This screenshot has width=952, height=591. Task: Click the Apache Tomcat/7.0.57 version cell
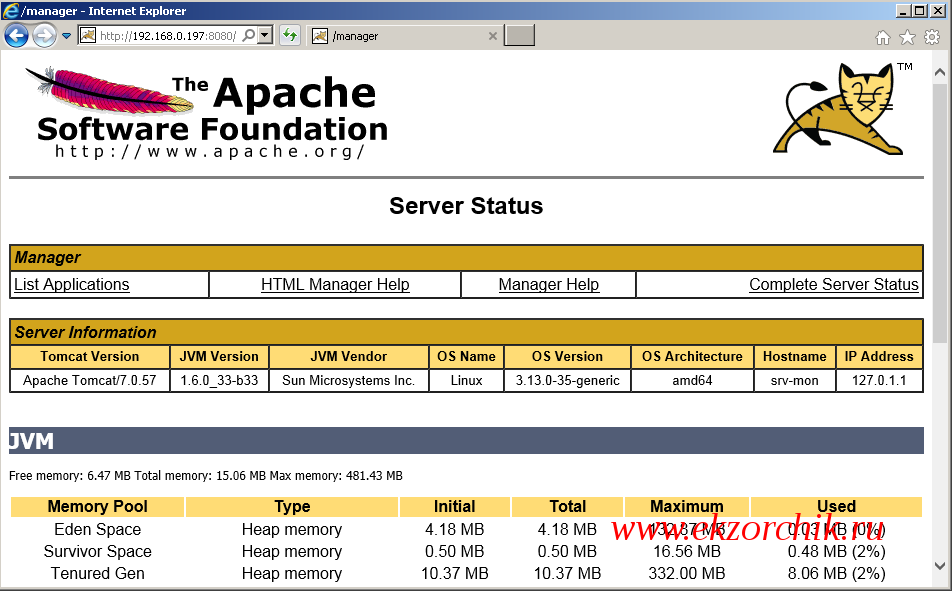[90, 380]
